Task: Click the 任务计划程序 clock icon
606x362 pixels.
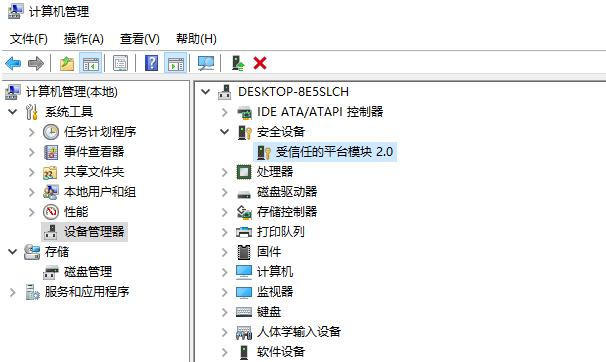Action: point(51,132)
